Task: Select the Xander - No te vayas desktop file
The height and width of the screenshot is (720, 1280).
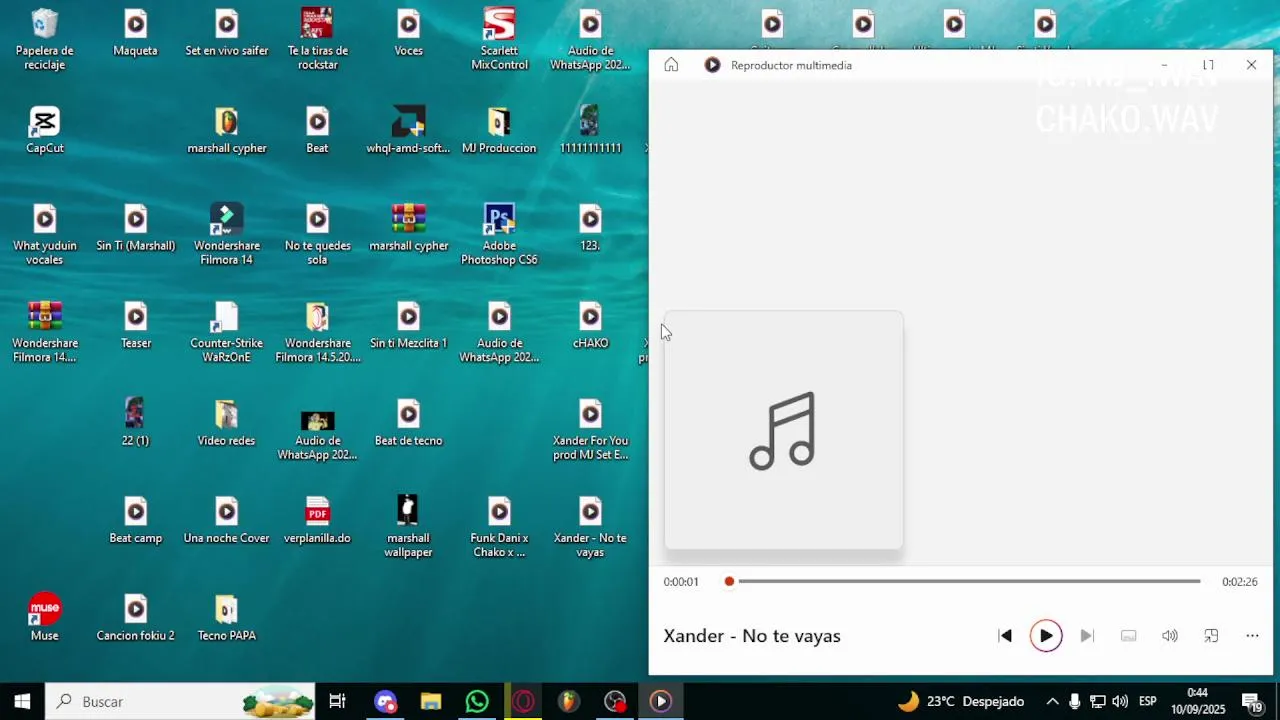Action: 590,527
